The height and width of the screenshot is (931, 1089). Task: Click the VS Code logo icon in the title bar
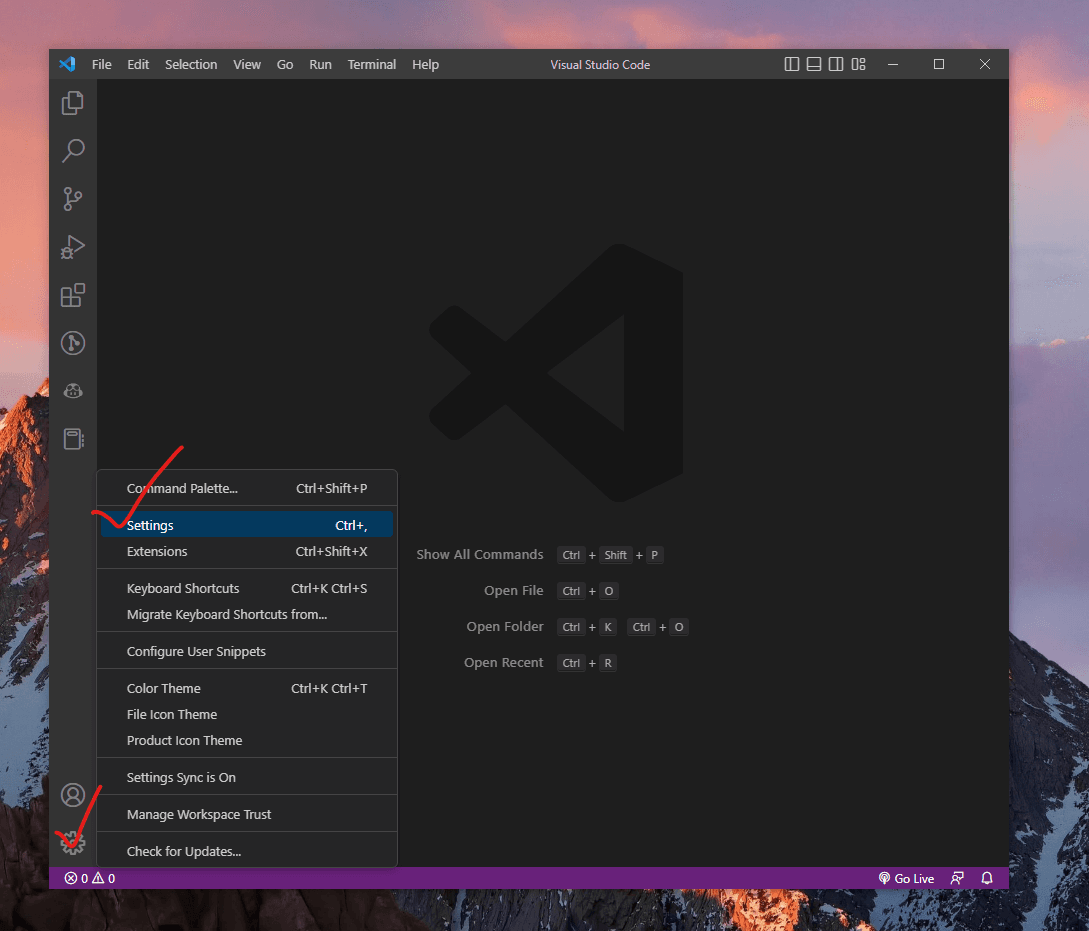coord(67,65)
